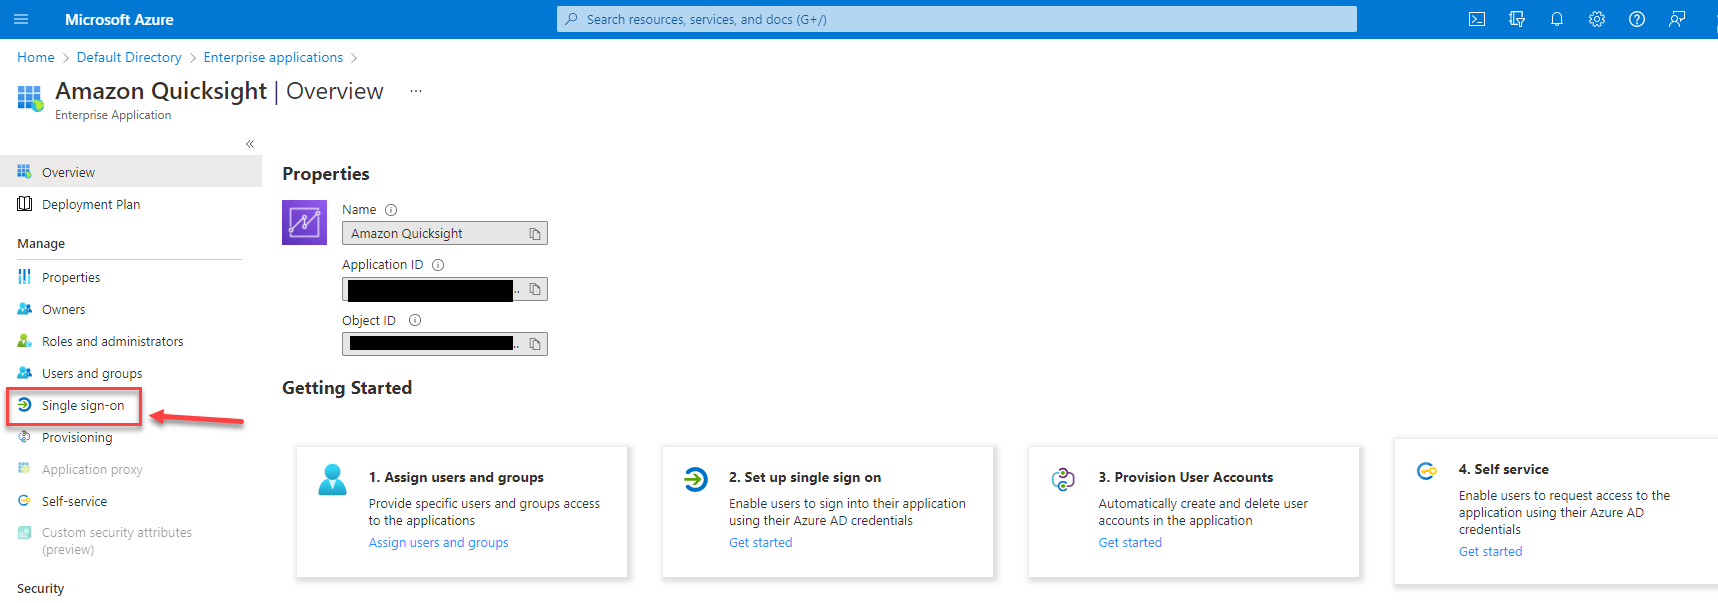Viewport: 1718px width, 603px height.
Task: Click the Overview sidebar icon
Action: 24,172
